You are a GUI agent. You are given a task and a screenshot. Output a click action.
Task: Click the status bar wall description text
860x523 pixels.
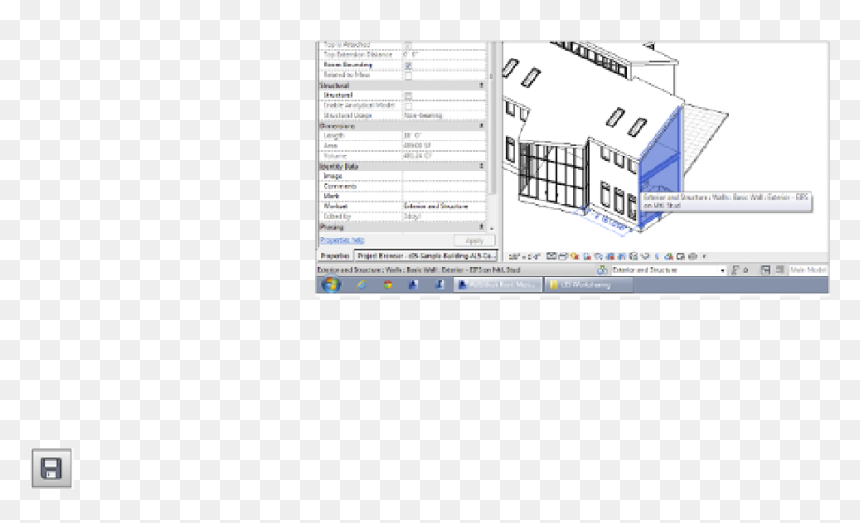coord(419,270)
